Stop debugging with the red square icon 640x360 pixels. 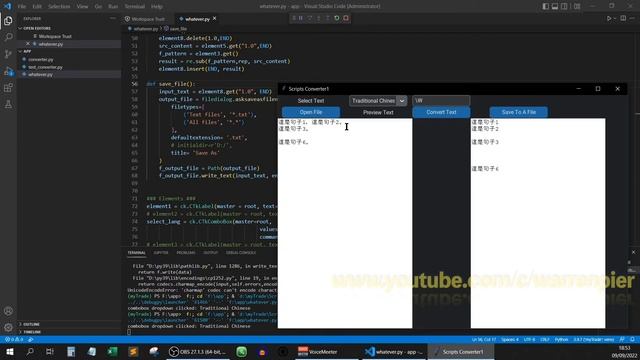coord(346,18)
